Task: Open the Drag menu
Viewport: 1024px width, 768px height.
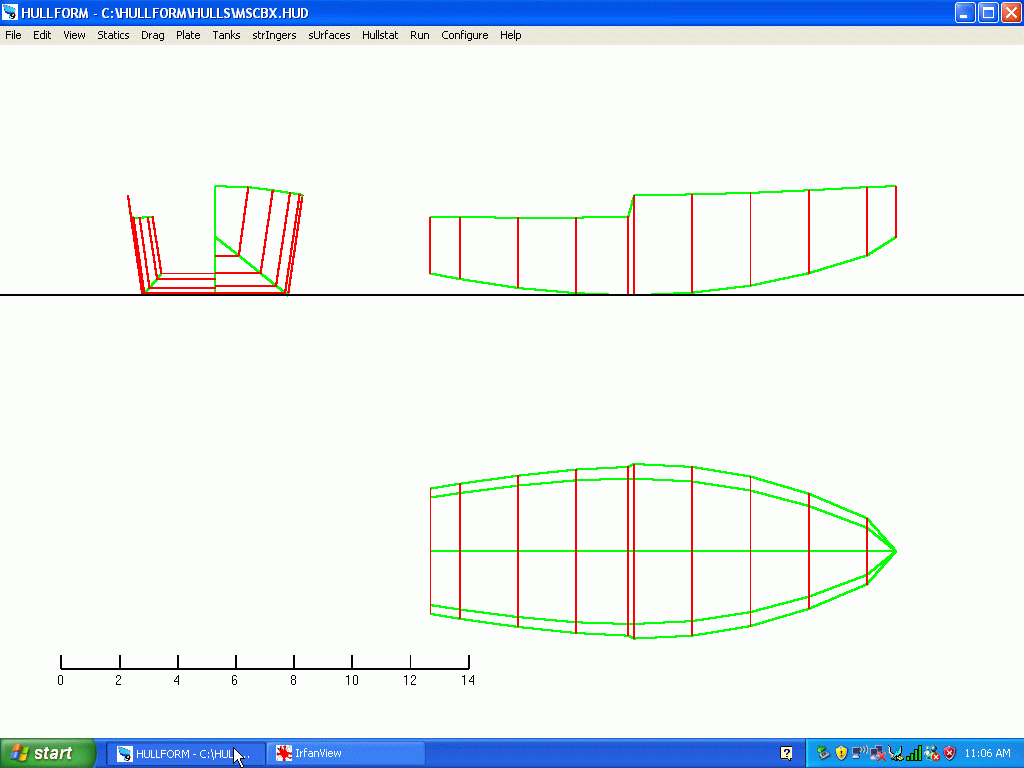Action: pyautogui.click(x=153, y=35)
